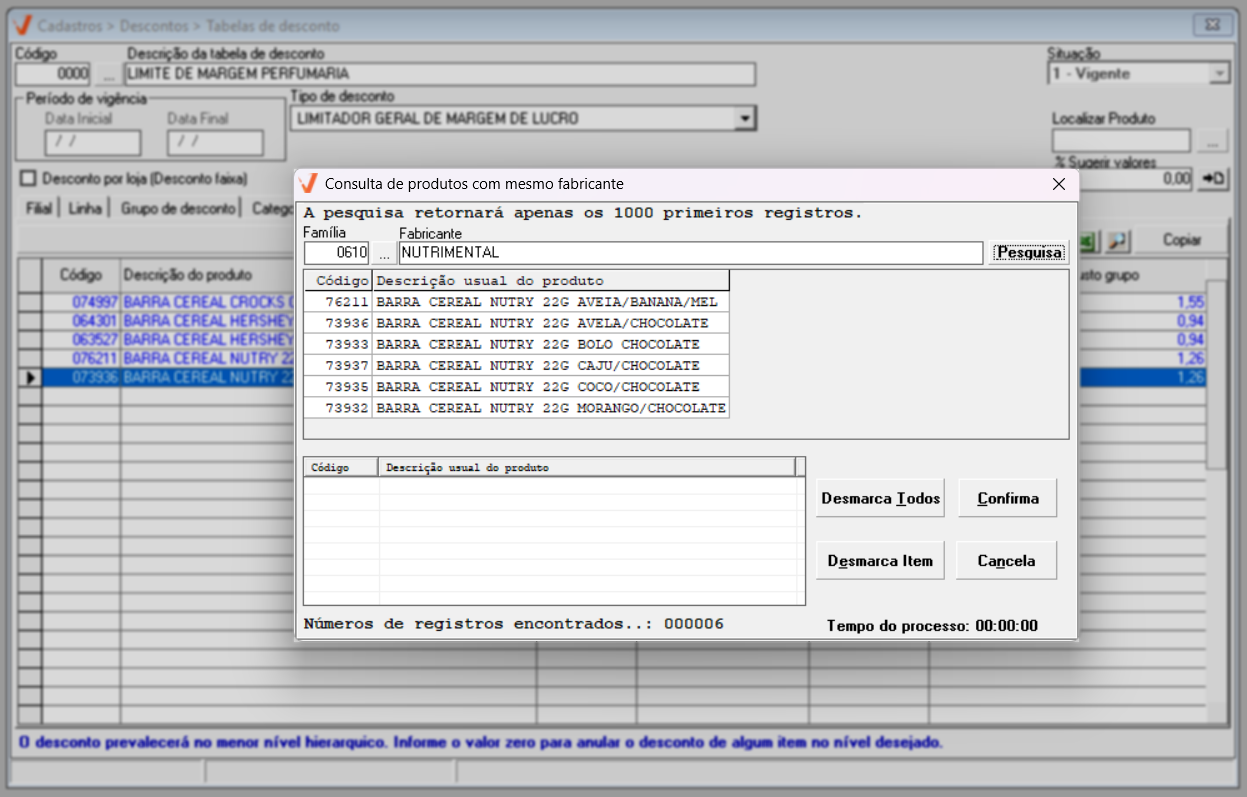
Task: Close the product consultation dialog
Action: click(x=1059, y=184)
